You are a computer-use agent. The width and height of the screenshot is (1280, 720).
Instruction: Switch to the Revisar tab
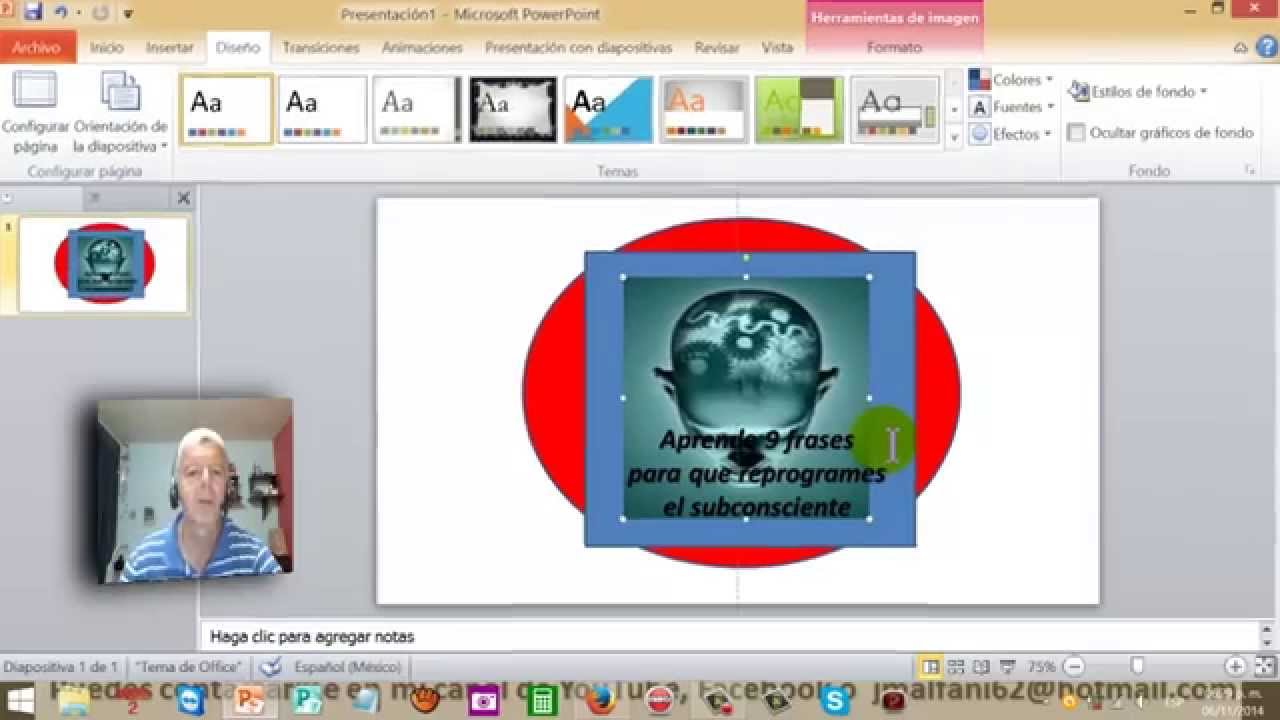pos(717,47)
